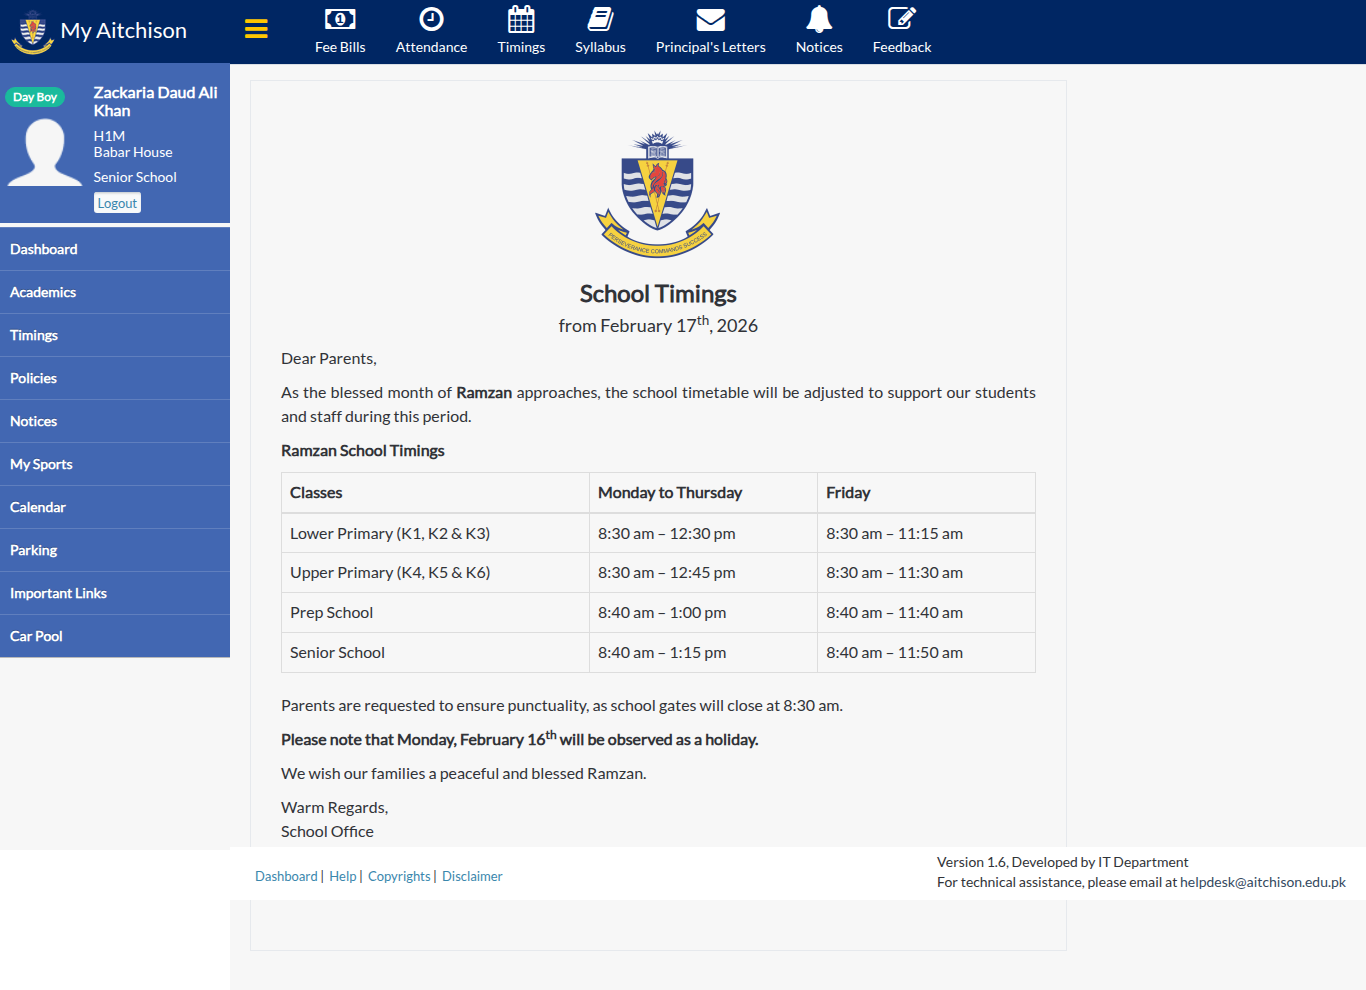Click the school crest above School Timings
The image size is (1366, 990).
tap(657, 194)
